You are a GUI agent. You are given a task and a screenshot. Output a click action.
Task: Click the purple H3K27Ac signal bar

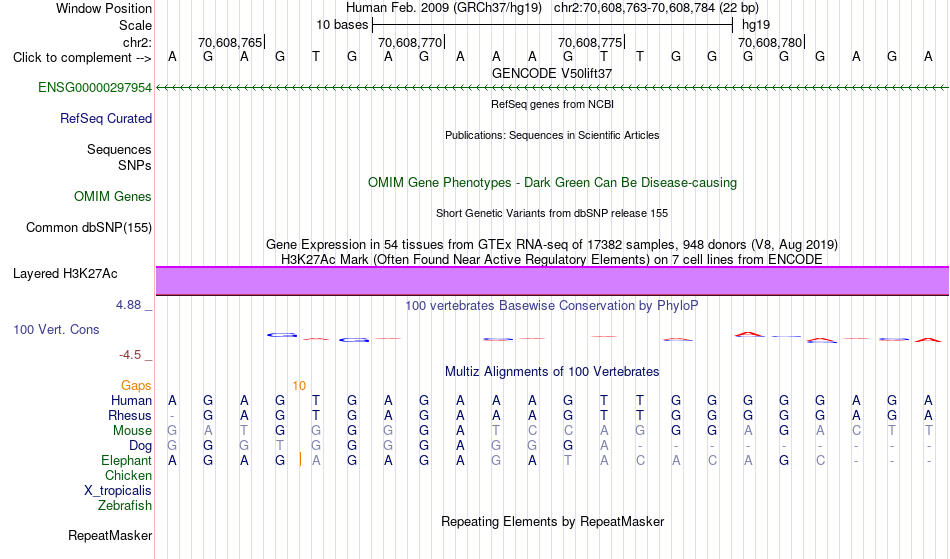click(x=552, y=281)
